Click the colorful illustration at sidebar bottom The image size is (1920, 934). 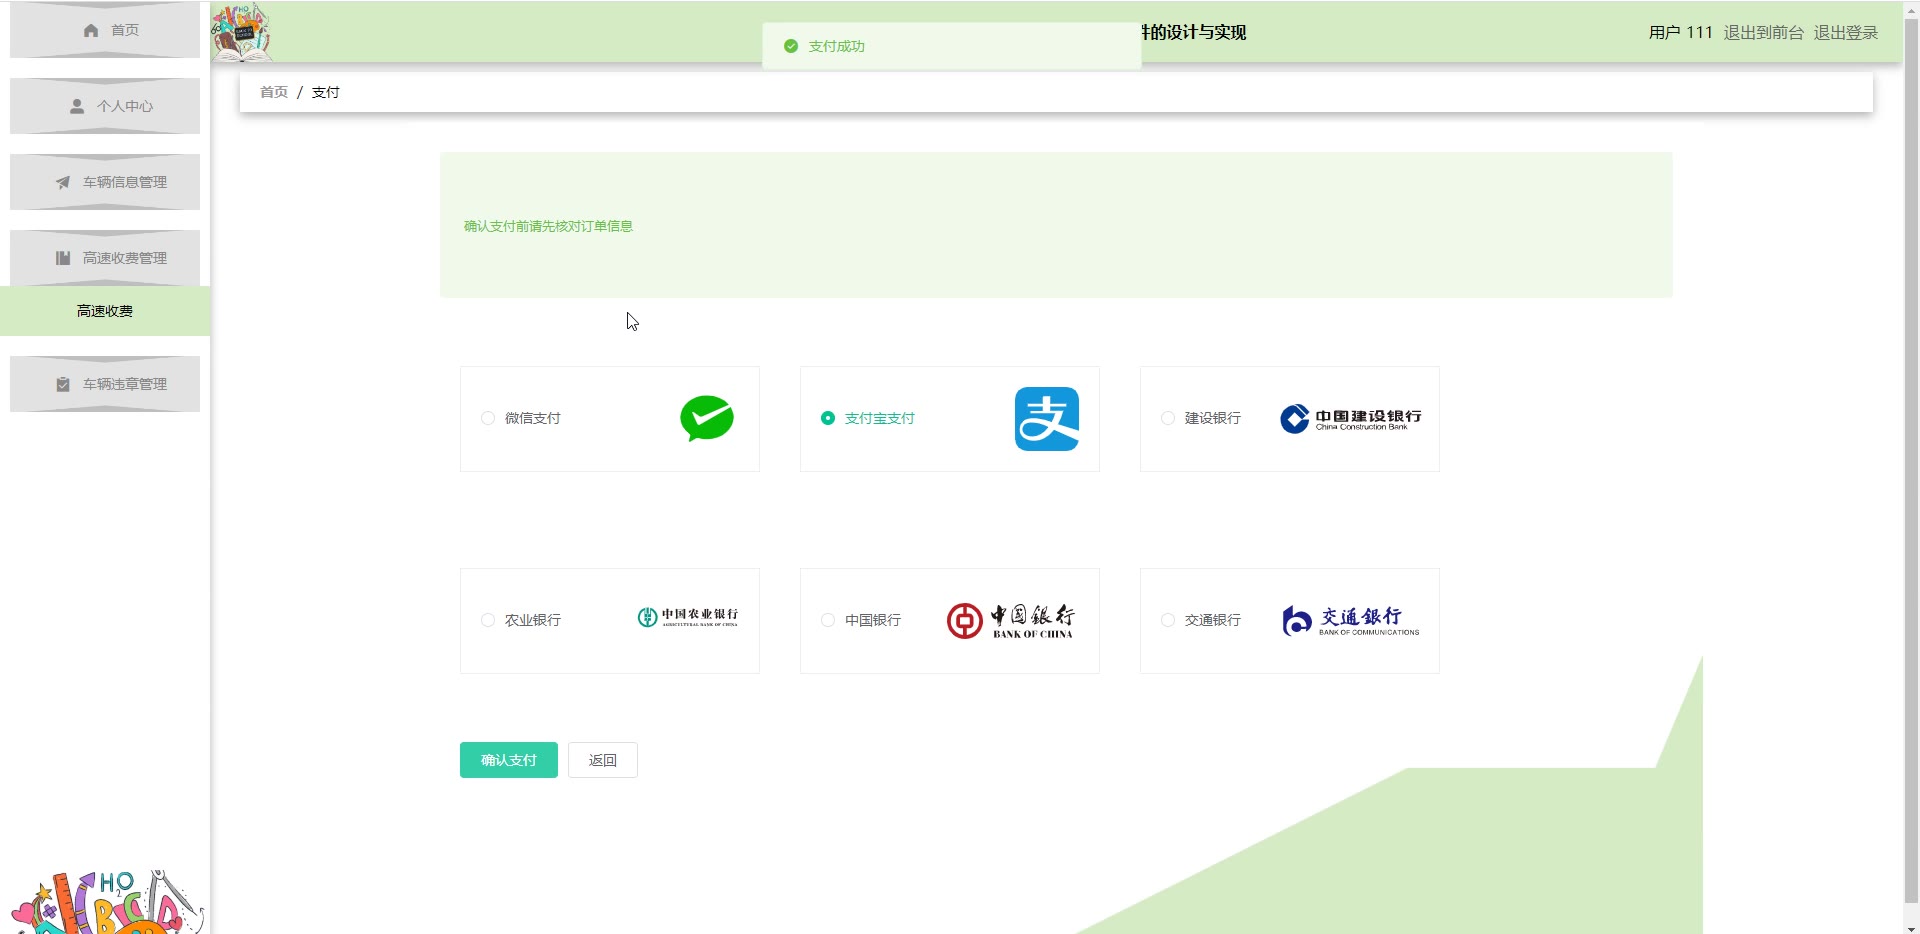105,901
